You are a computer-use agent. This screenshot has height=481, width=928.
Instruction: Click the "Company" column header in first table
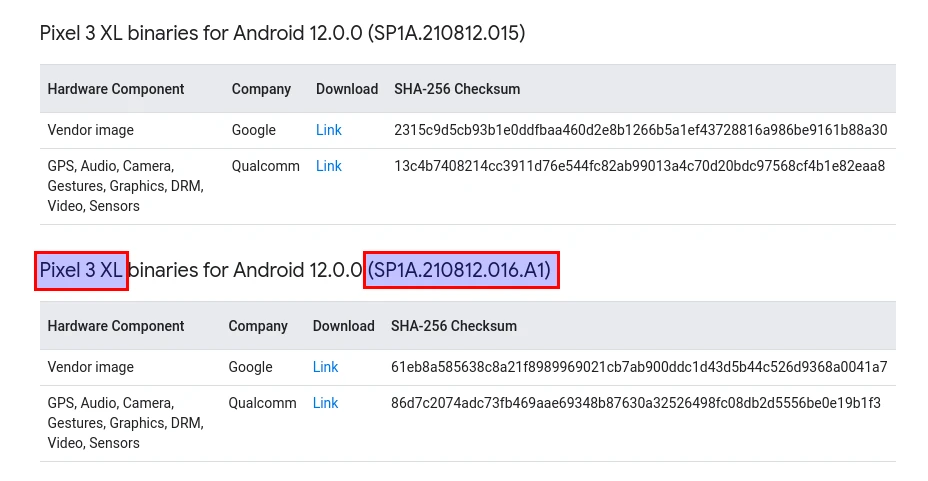[x=261, y=89]
